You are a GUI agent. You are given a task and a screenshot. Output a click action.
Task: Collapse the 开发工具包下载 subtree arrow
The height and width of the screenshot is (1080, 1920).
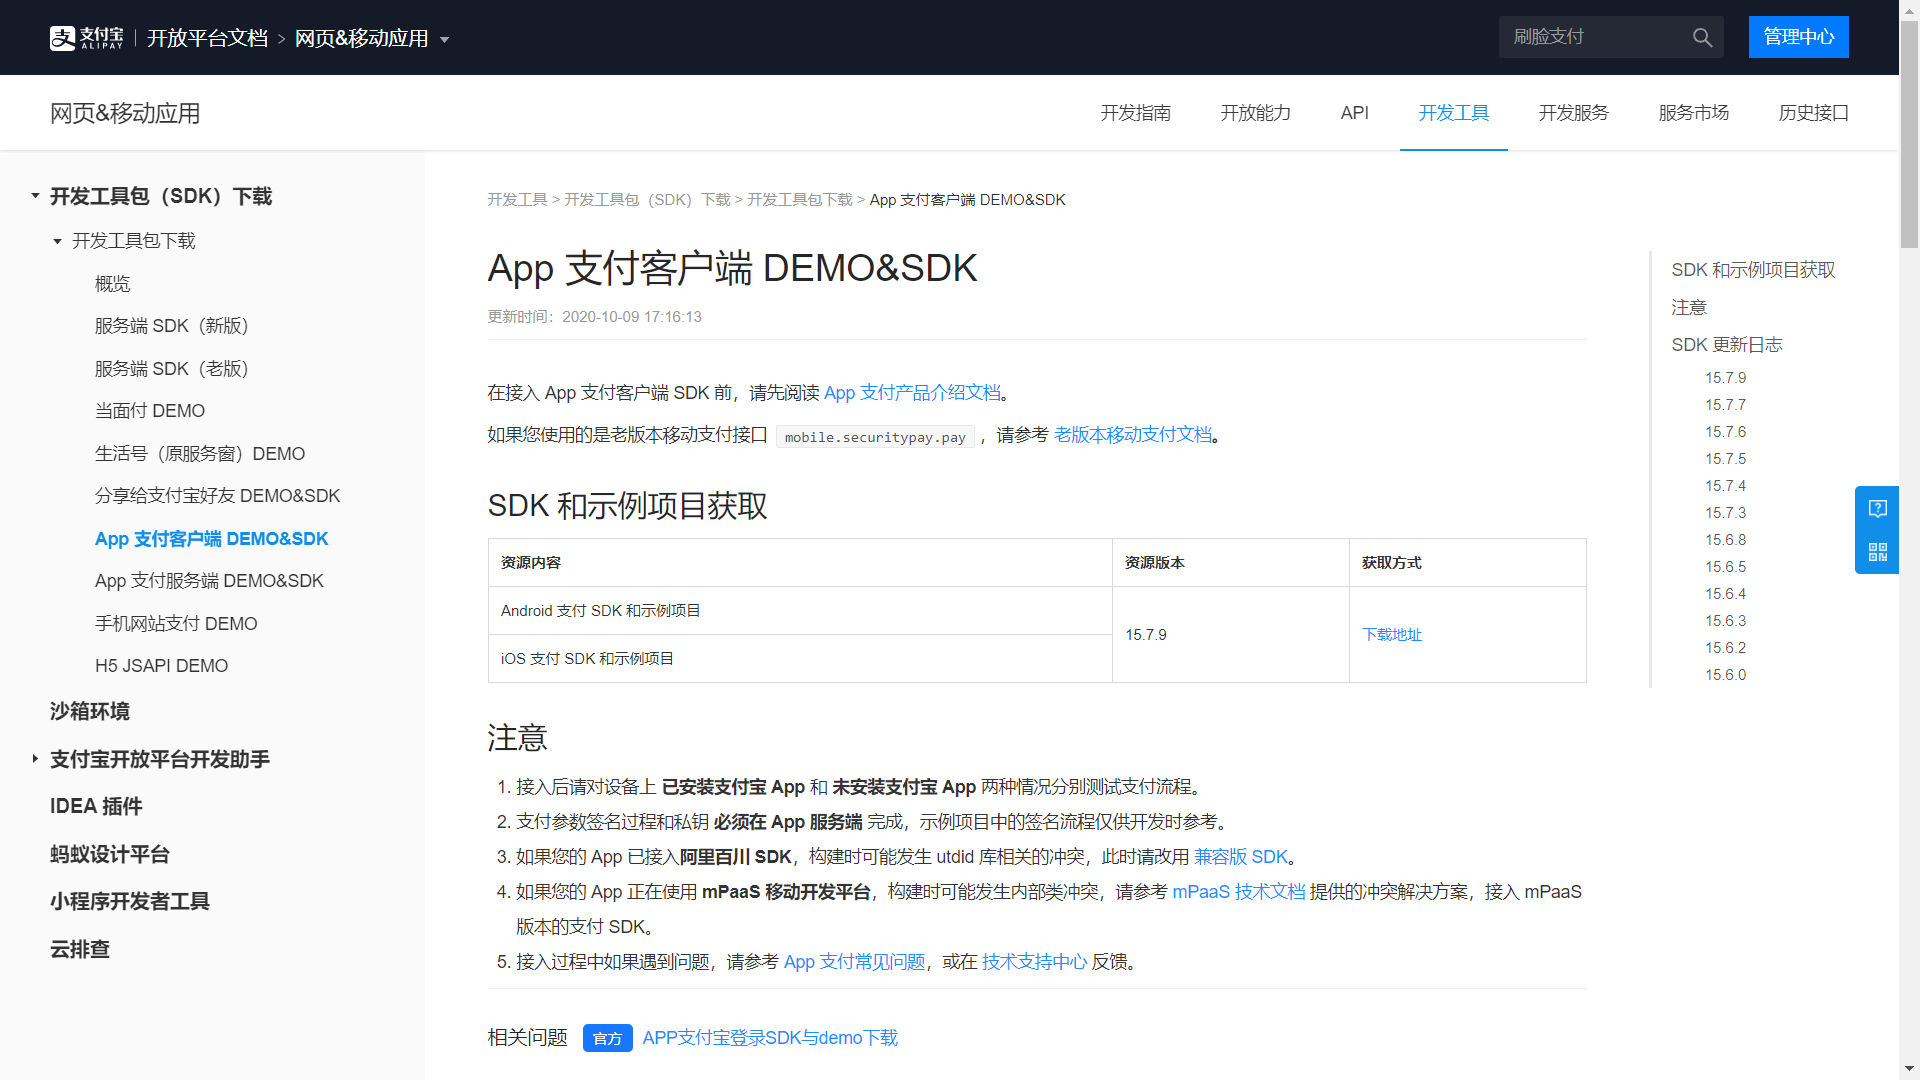pos(57,241)
